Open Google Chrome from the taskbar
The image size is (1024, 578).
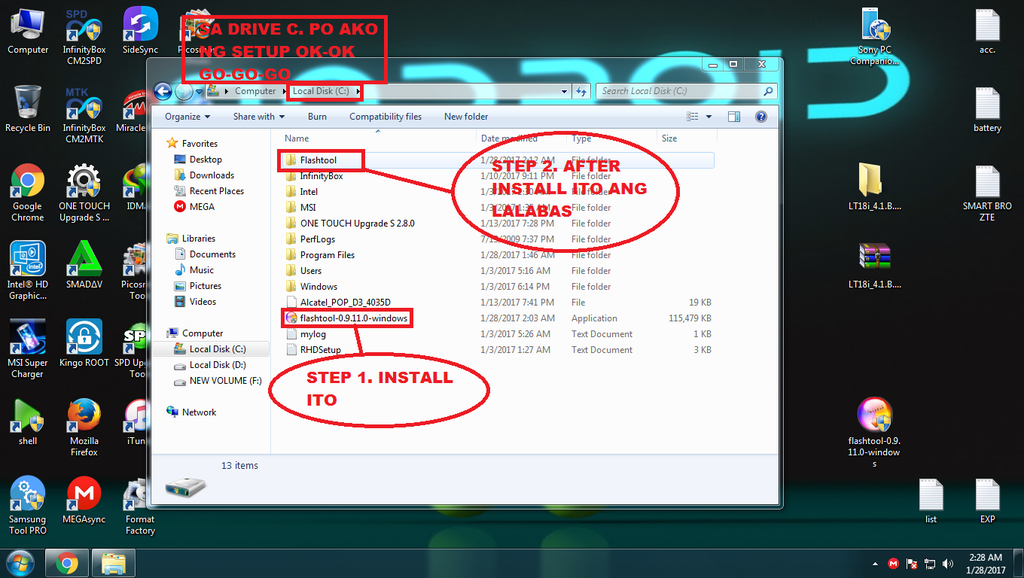[x=67, y=563]
